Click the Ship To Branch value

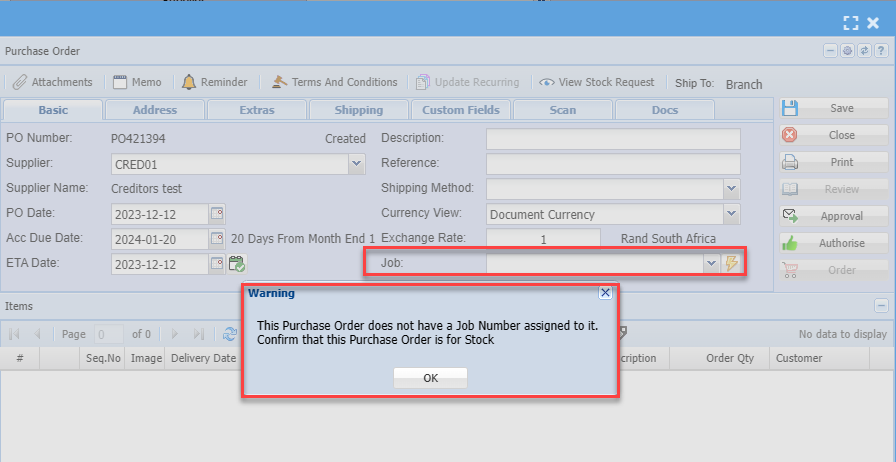point(744,85)
